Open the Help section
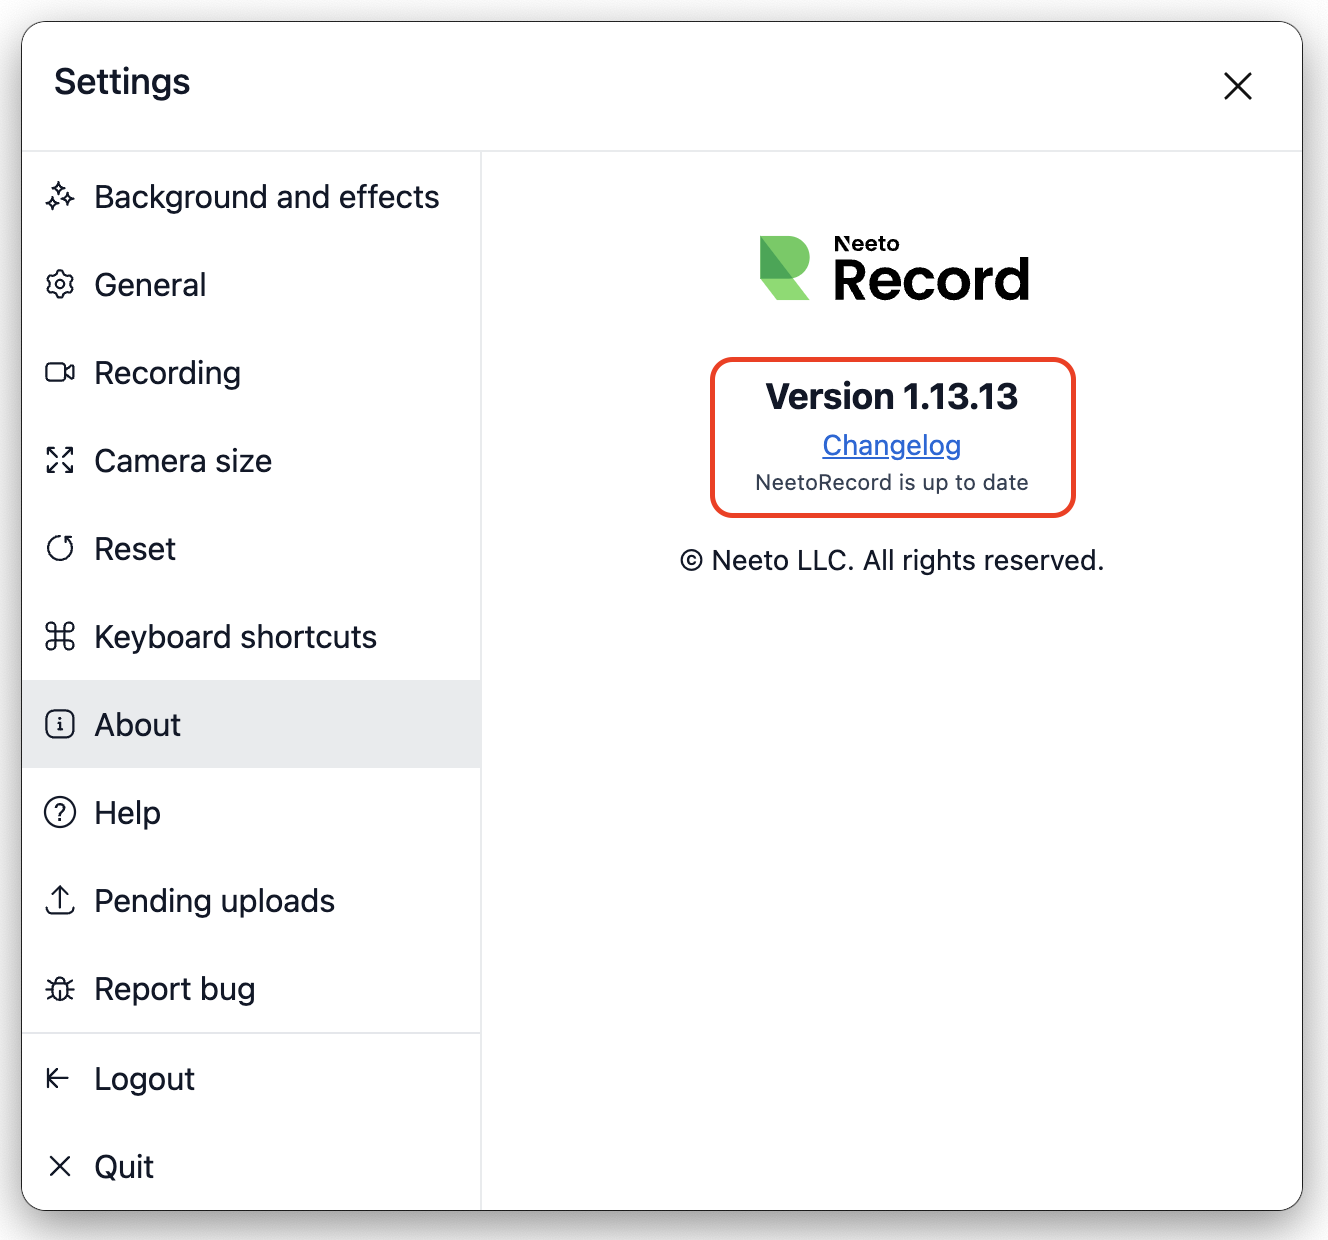1328x1240 pixels. (251, 812)
